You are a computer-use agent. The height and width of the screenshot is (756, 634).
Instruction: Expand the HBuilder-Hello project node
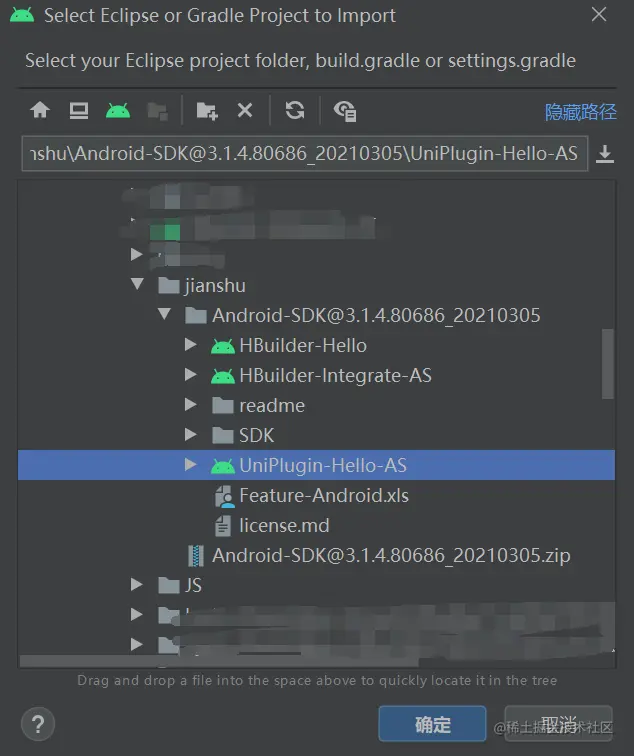pyautogui.click(x=191, y=345)
